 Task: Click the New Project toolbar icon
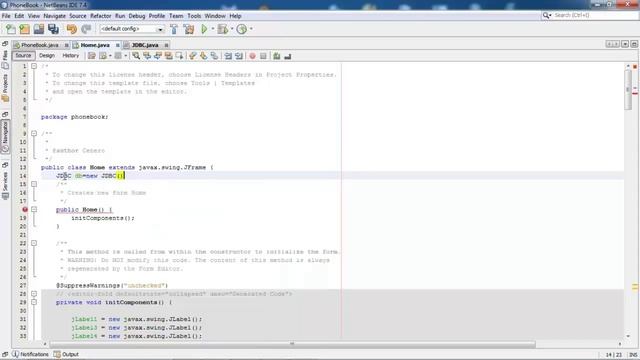(x=24, y=29)
